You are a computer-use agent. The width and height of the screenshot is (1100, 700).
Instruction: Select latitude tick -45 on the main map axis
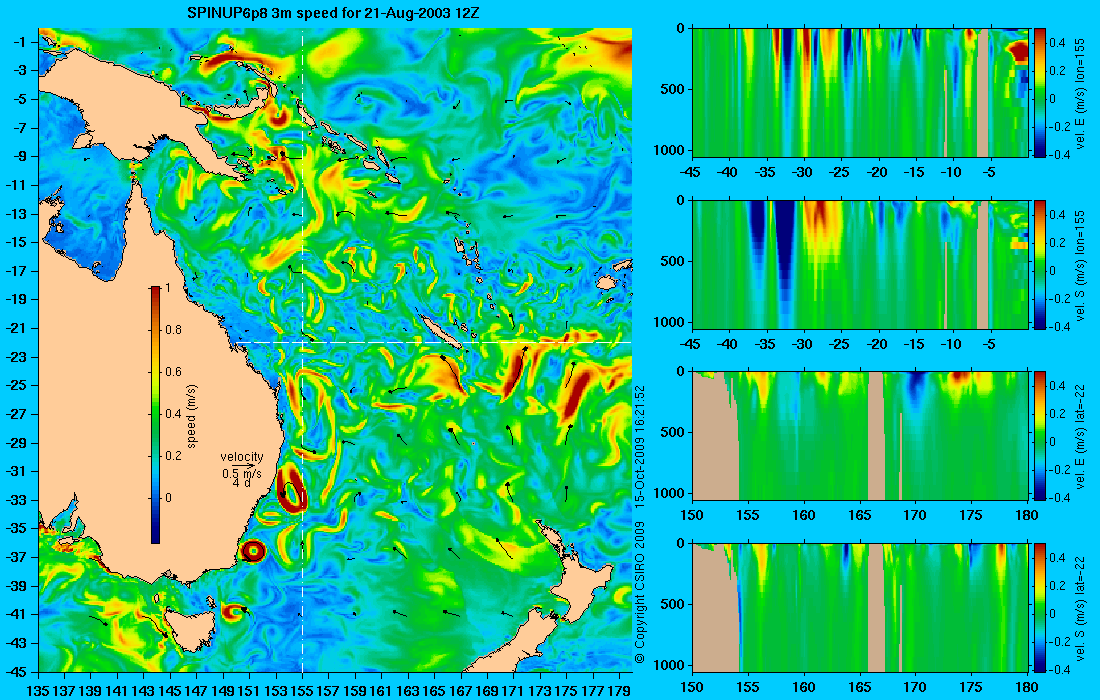(18, 672)
